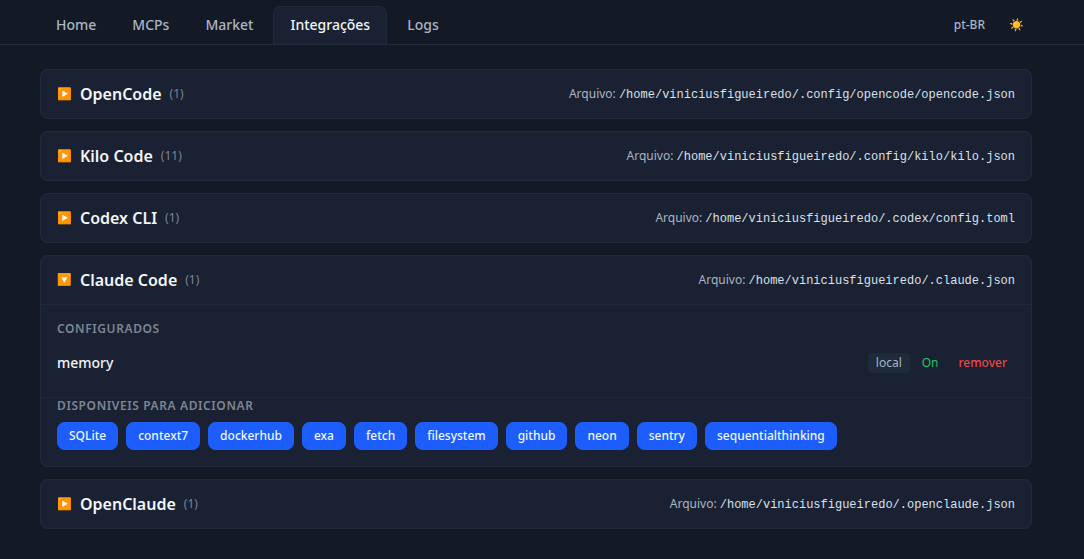Go to the Market tab

230,26
